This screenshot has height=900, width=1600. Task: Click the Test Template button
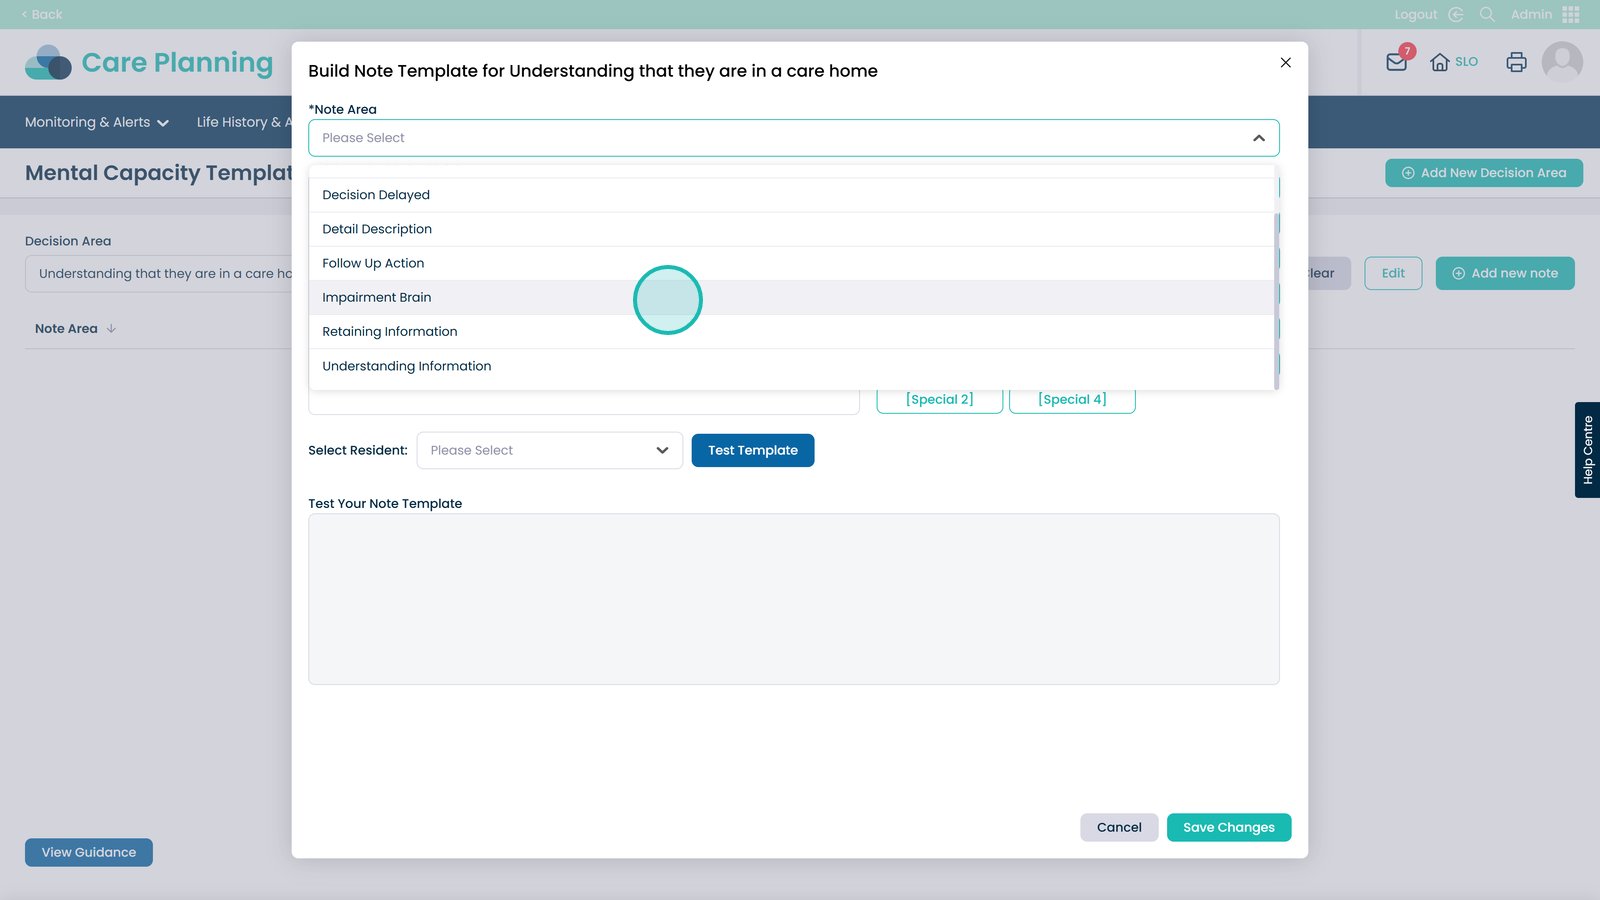752,451
